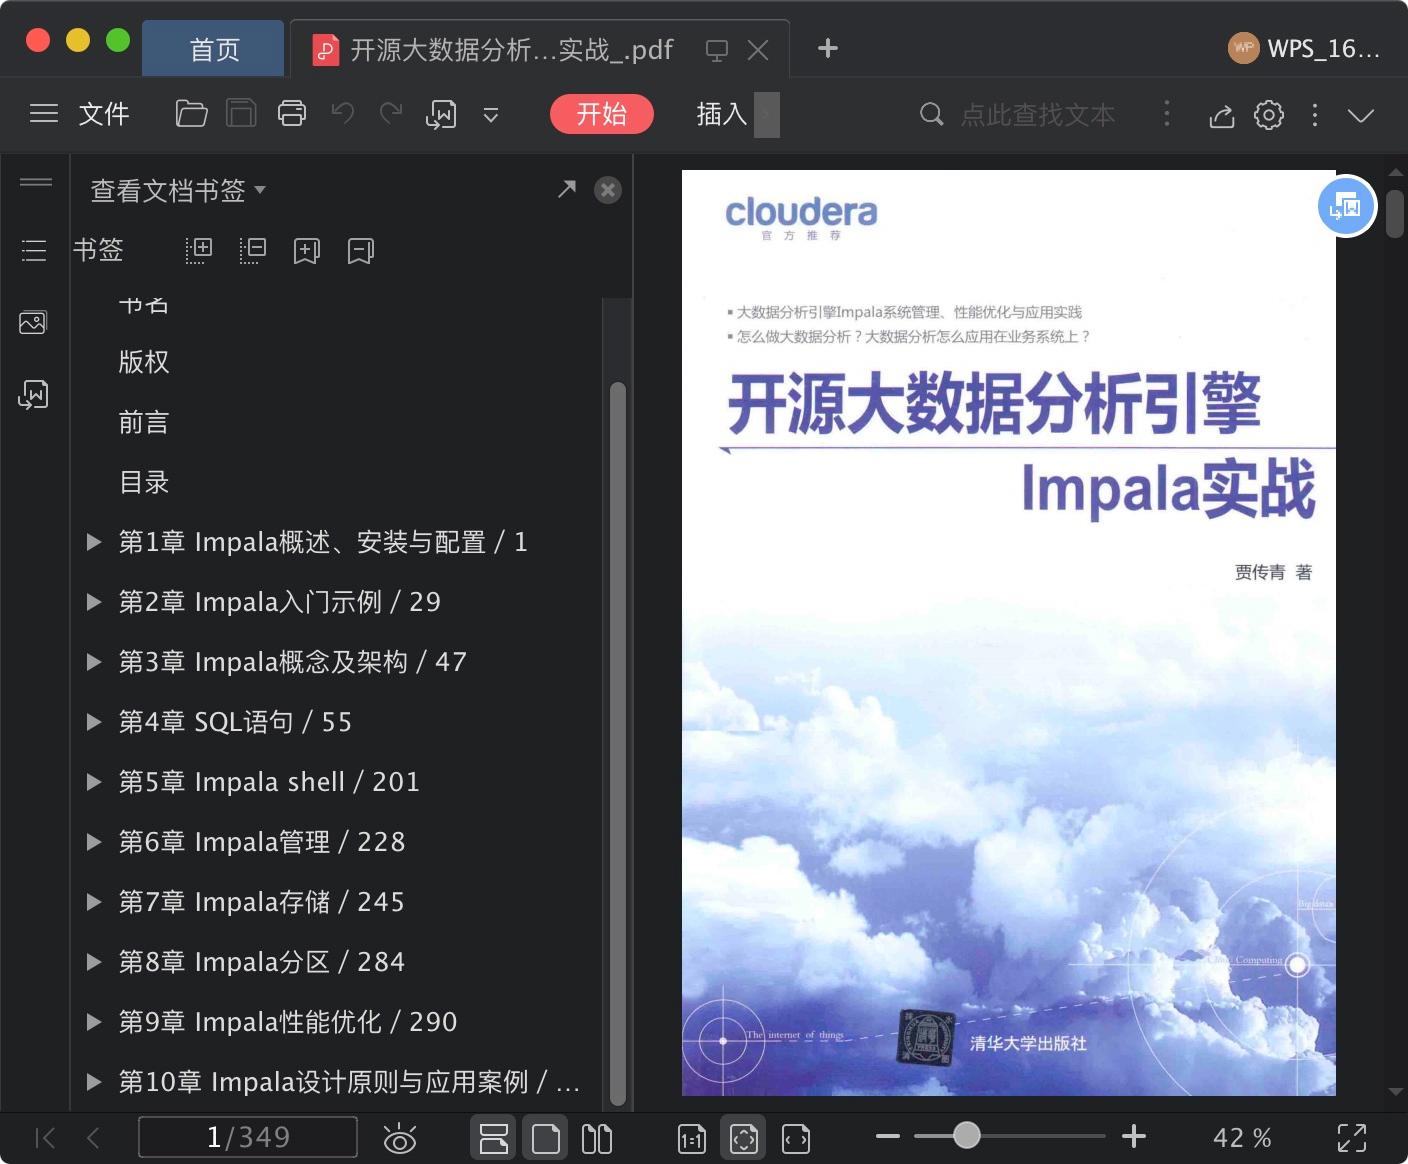Show the bookmarks list sidebar icon

(34, 250)
